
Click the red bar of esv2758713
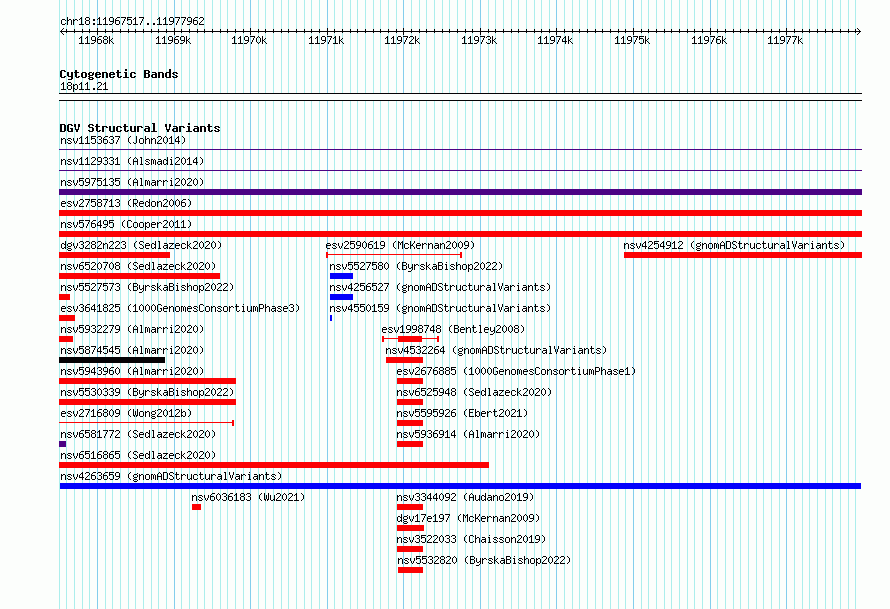point(460,213)
